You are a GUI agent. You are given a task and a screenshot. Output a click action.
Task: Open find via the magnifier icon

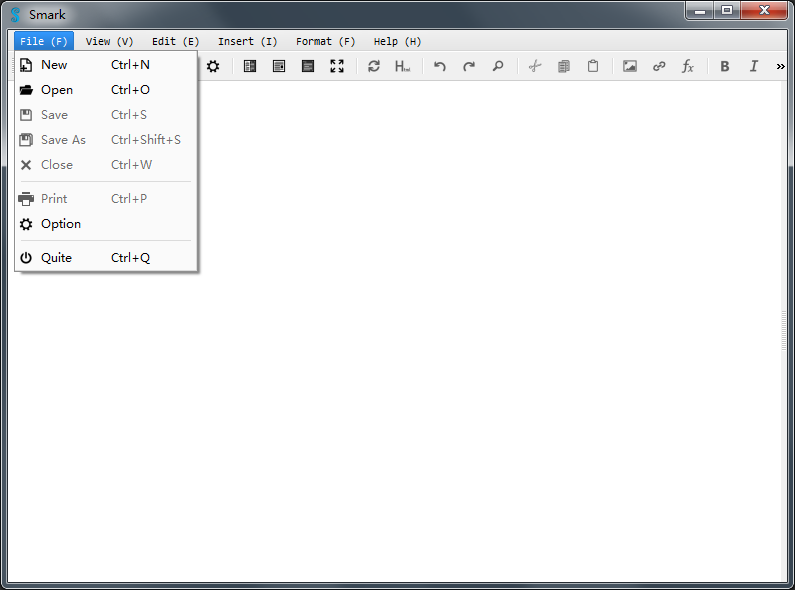pyautogui.click(x=498, y=66)
